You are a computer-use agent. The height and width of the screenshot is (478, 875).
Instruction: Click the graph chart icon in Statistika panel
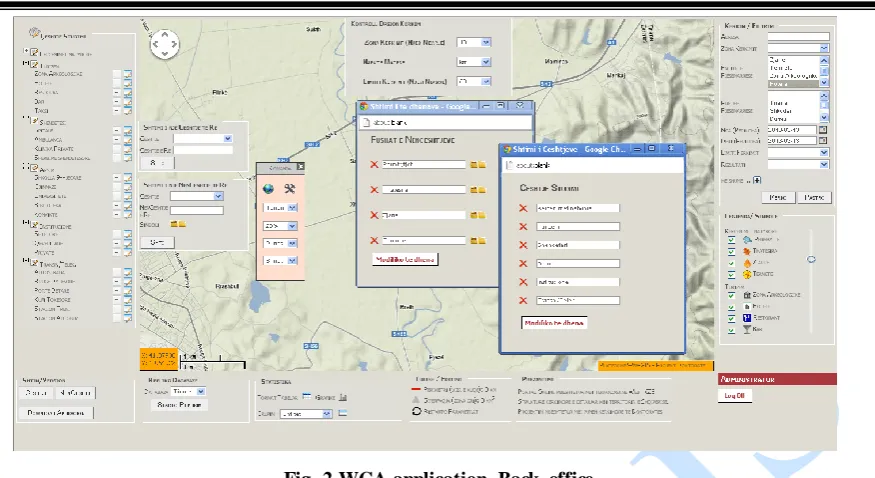pos(343,397)
